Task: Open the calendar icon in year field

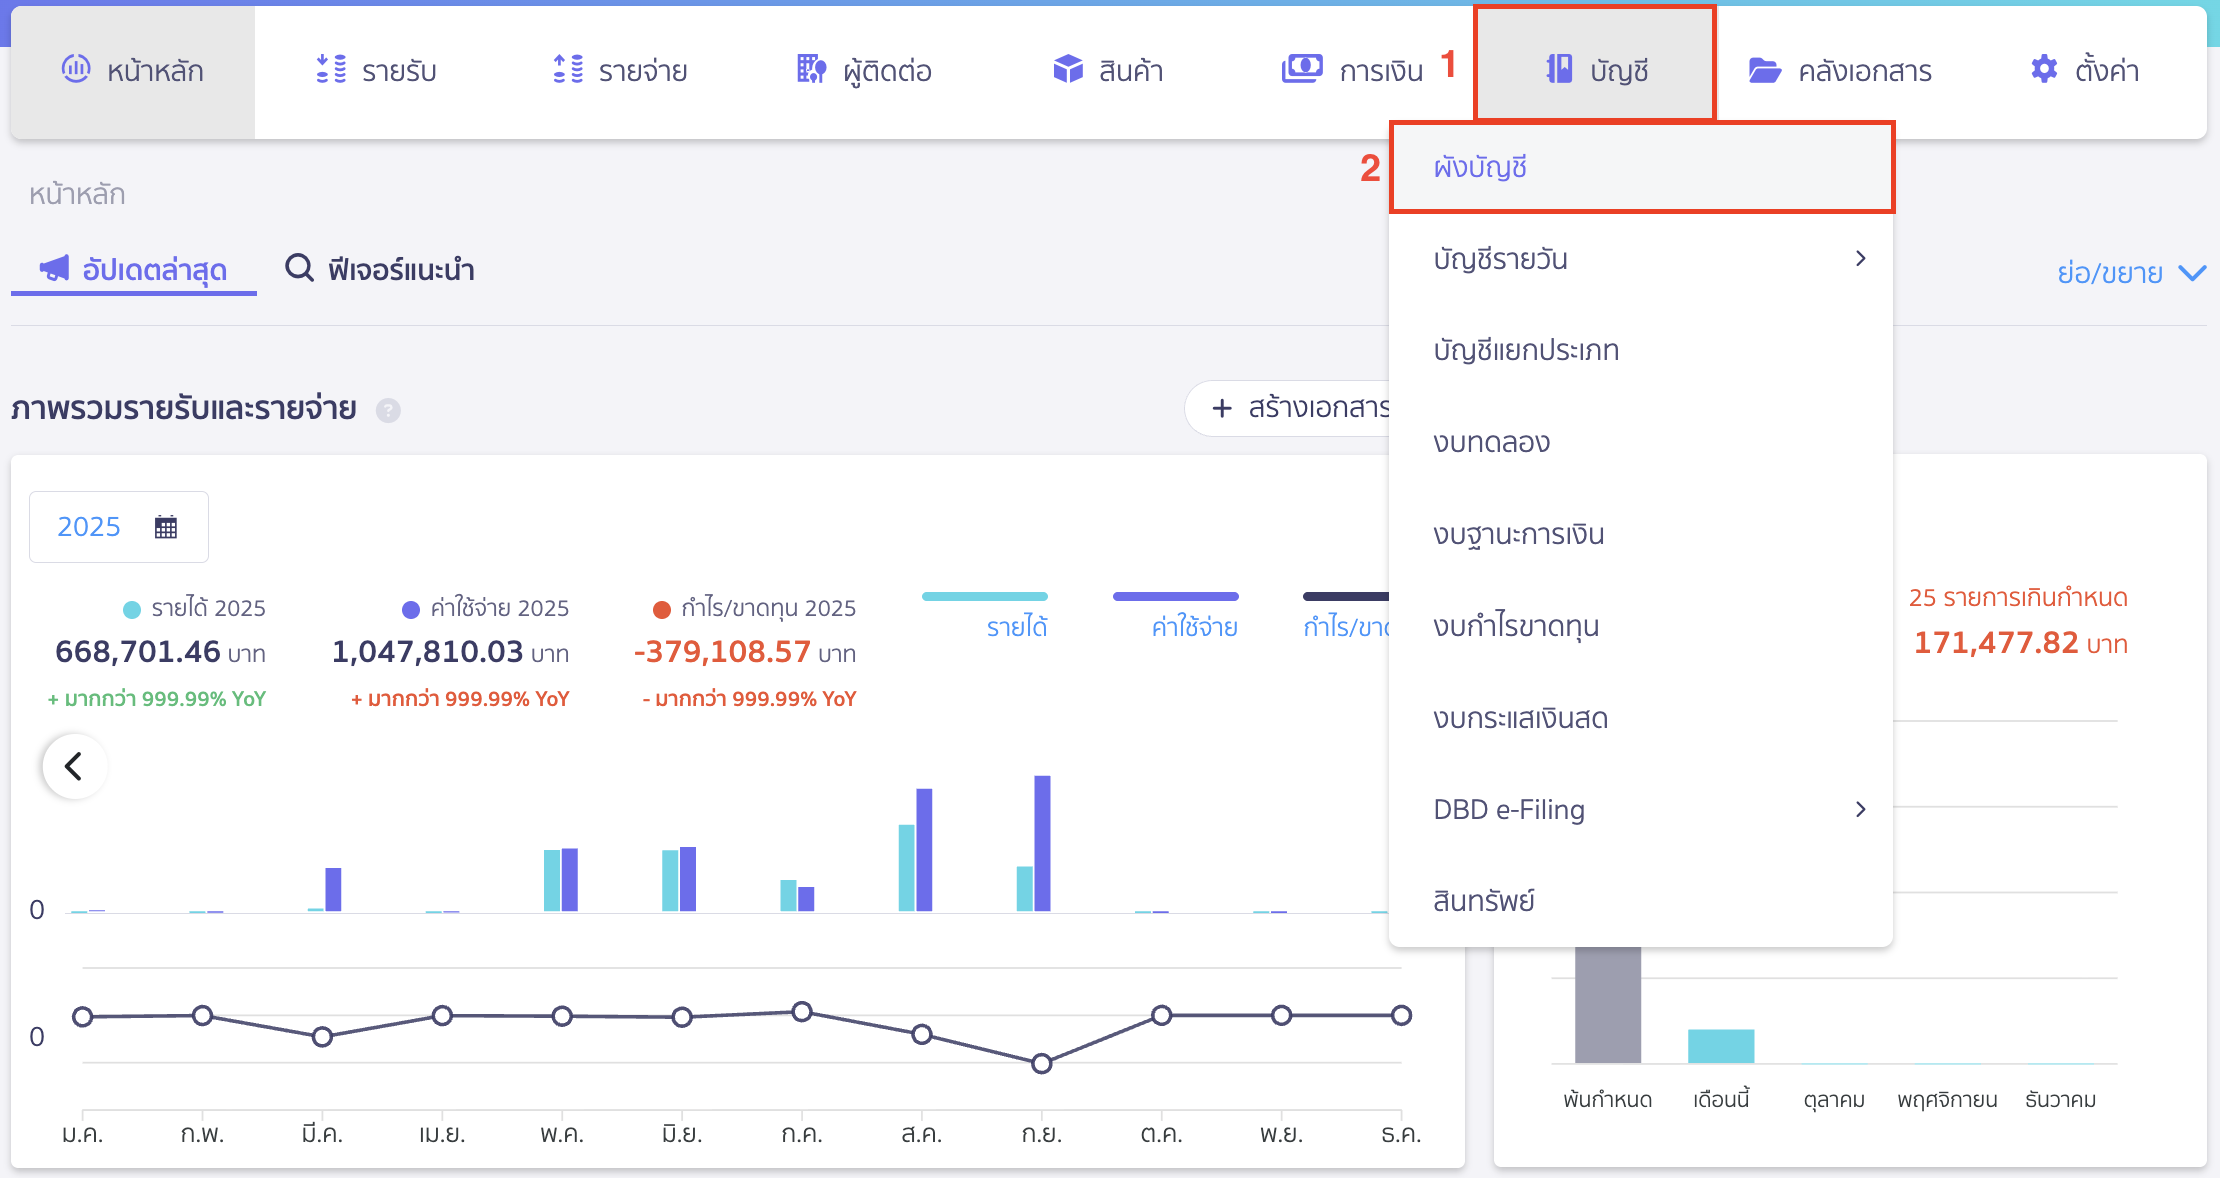Action: (x=166, y=527)
